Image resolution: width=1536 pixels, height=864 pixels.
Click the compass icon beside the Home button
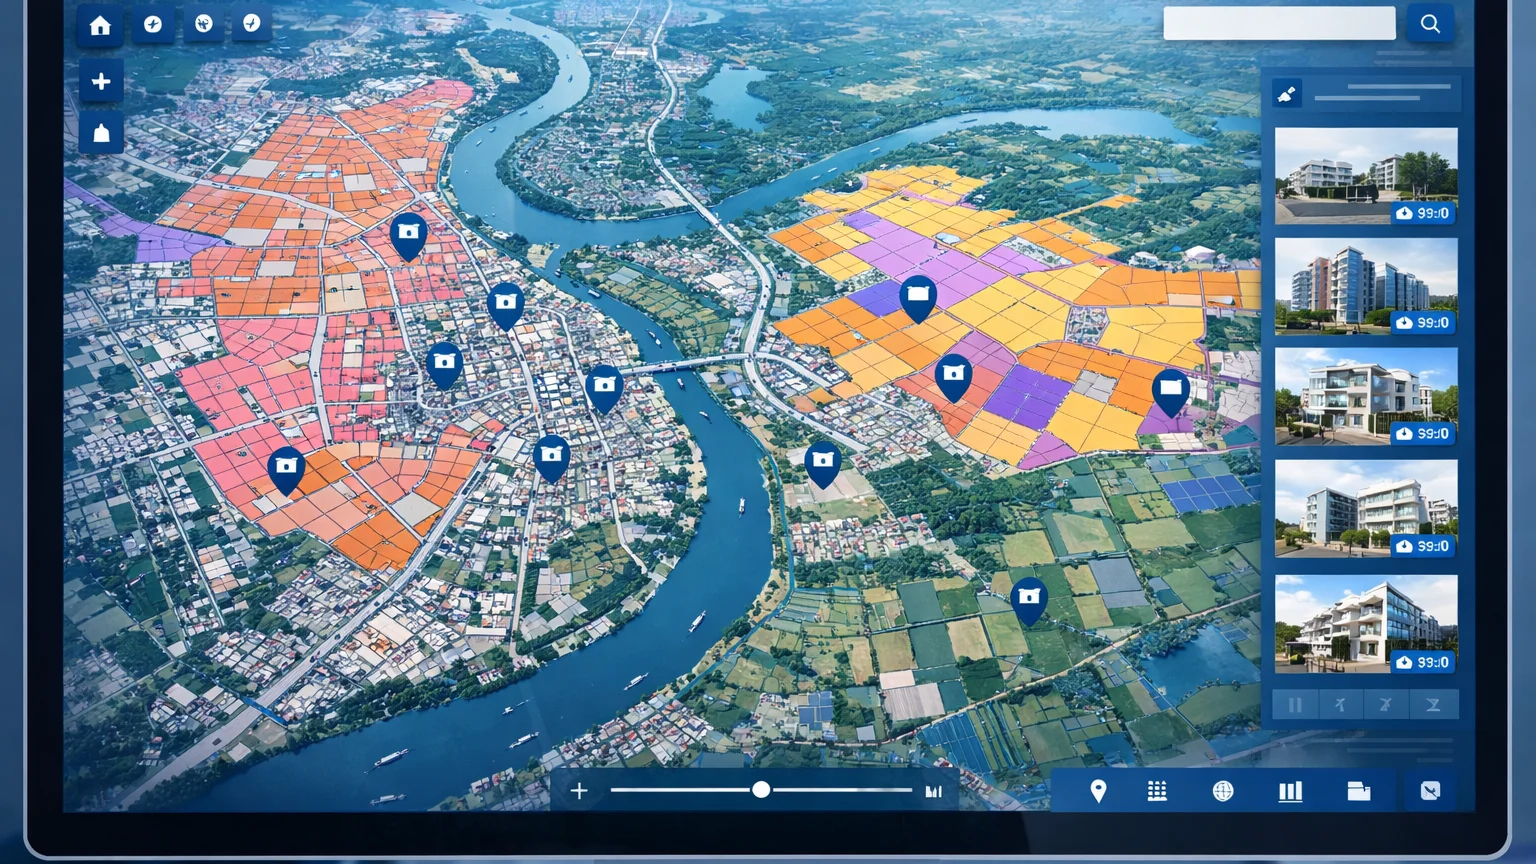click(153, 24)
